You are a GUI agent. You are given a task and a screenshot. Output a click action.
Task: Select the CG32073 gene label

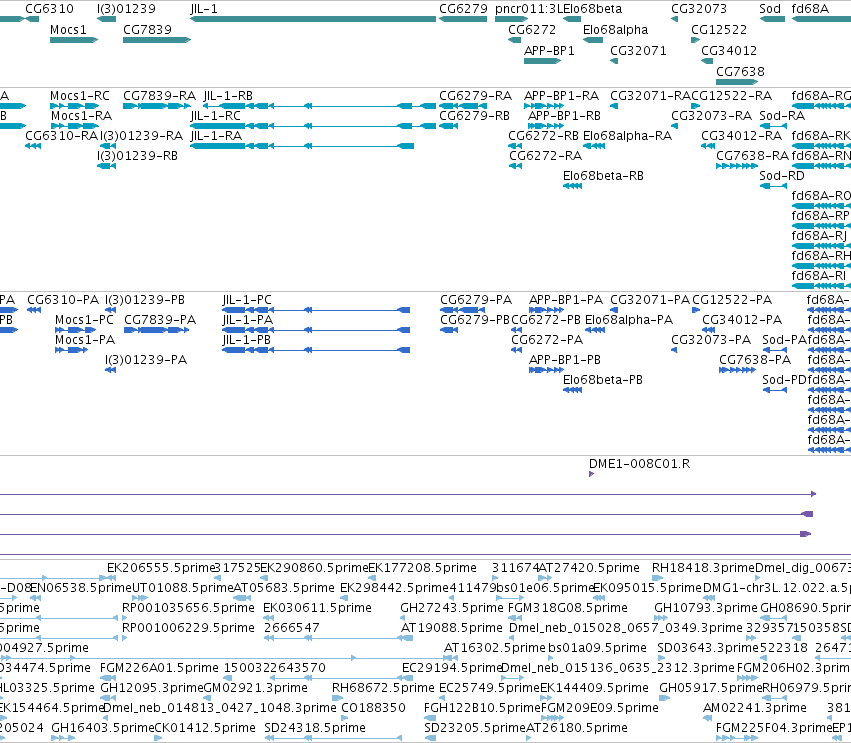click(x=699, y=9)
